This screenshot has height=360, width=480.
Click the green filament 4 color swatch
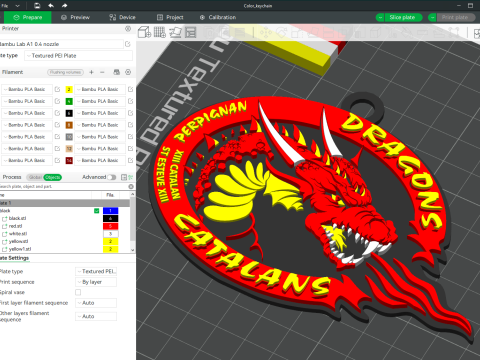pyautogui.click(x=69, y=101)
